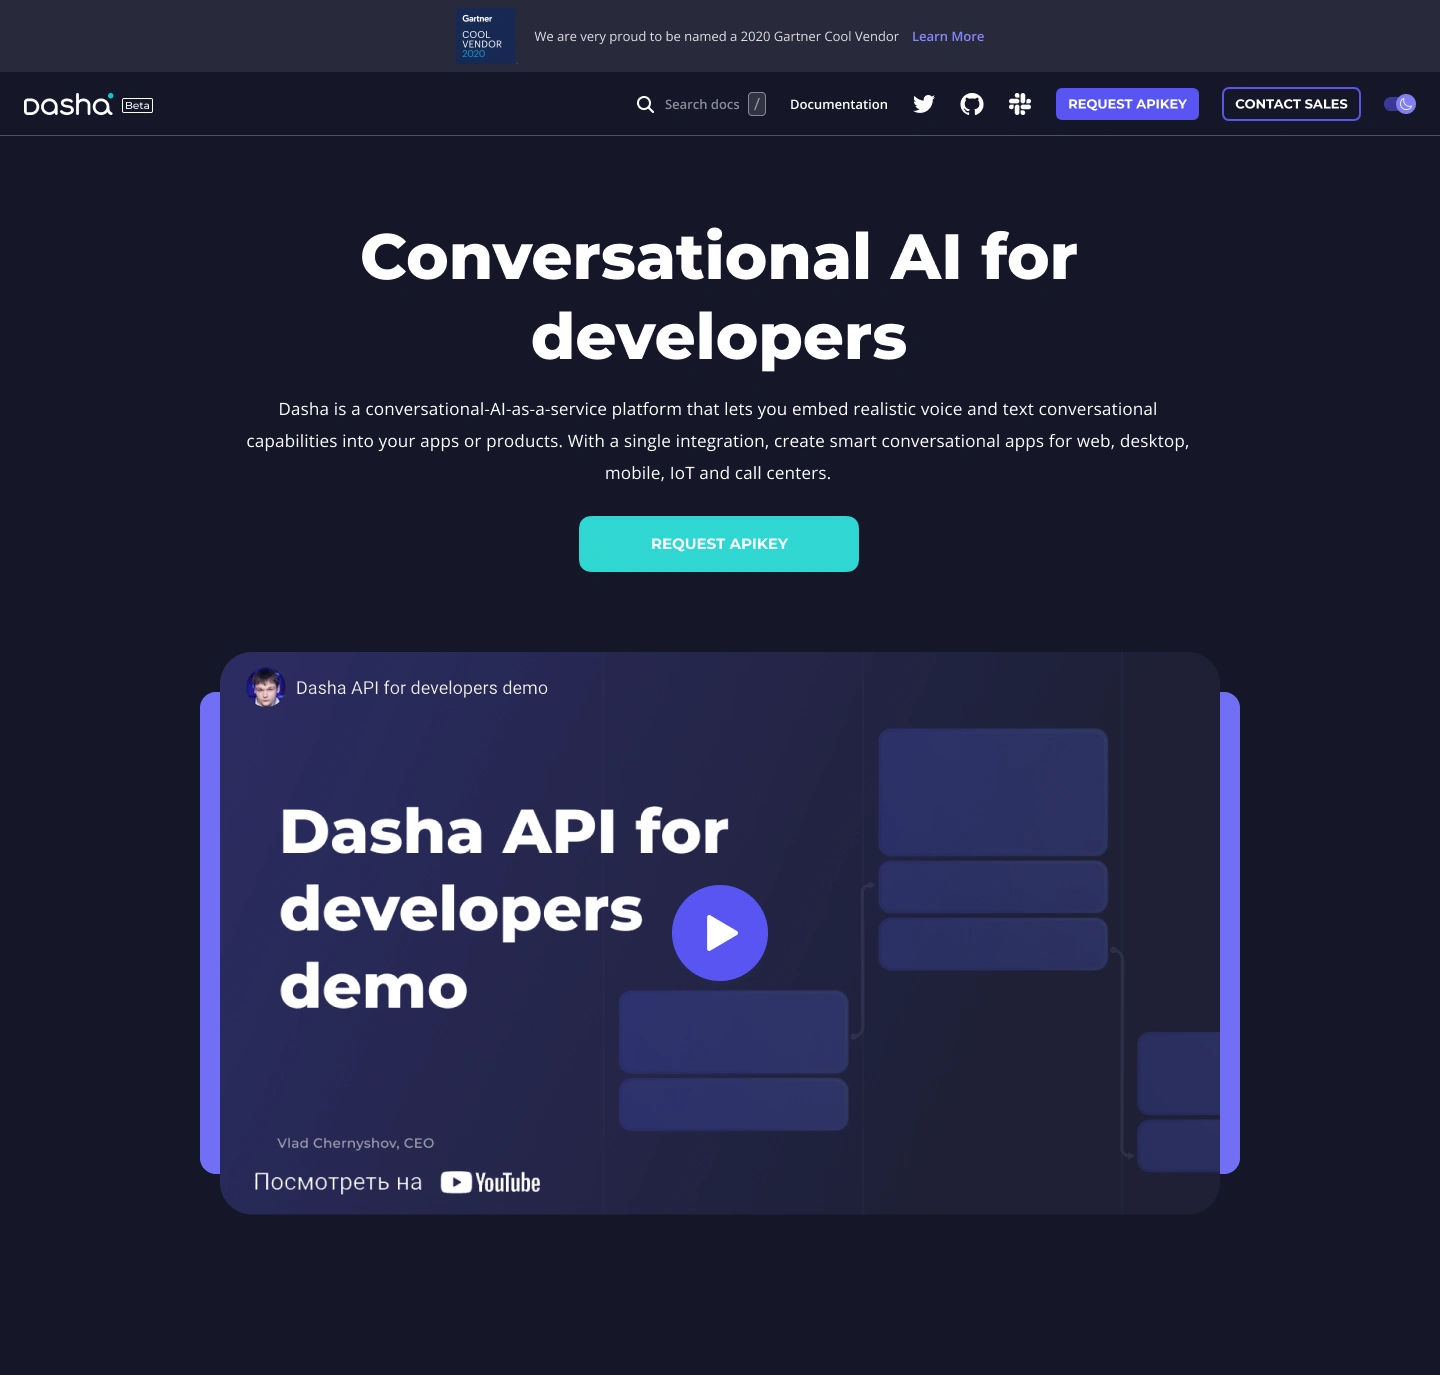Click the 'Vlad Chernyshov, CEO' caption

pyautogui.click(x=356, y=1143)
